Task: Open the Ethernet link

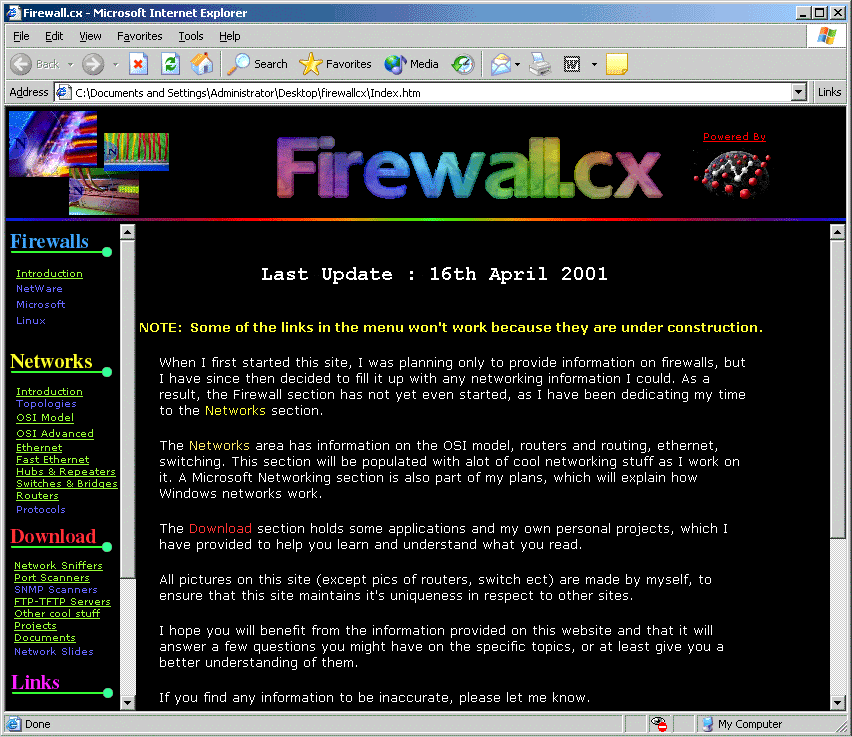Action: 39,447
